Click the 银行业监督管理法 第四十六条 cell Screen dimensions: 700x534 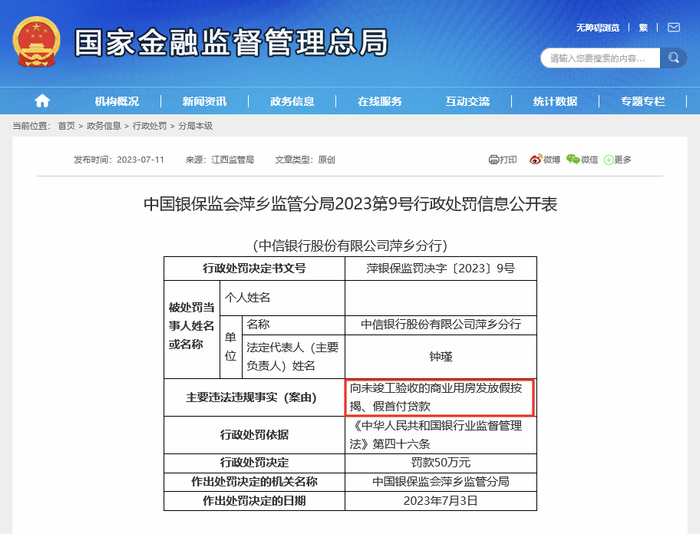click(441, 435)
